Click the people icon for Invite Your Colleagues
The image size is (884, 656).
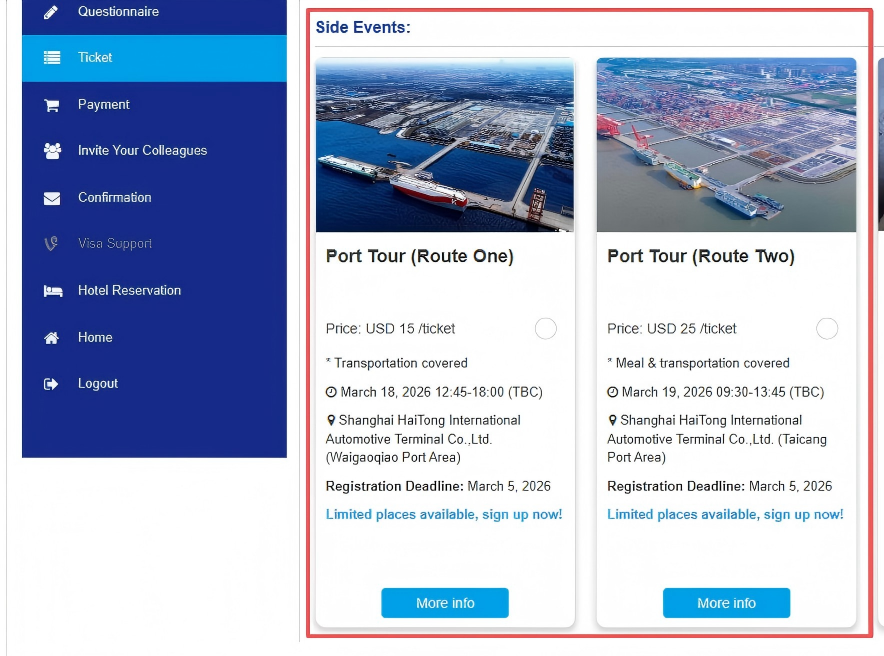coord(52,151)
